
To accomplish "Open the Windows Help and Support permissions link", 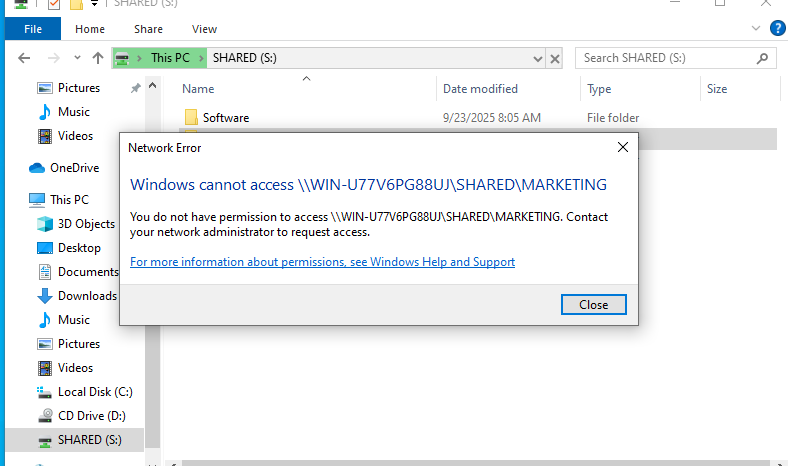I will click(x=322, y=262).
